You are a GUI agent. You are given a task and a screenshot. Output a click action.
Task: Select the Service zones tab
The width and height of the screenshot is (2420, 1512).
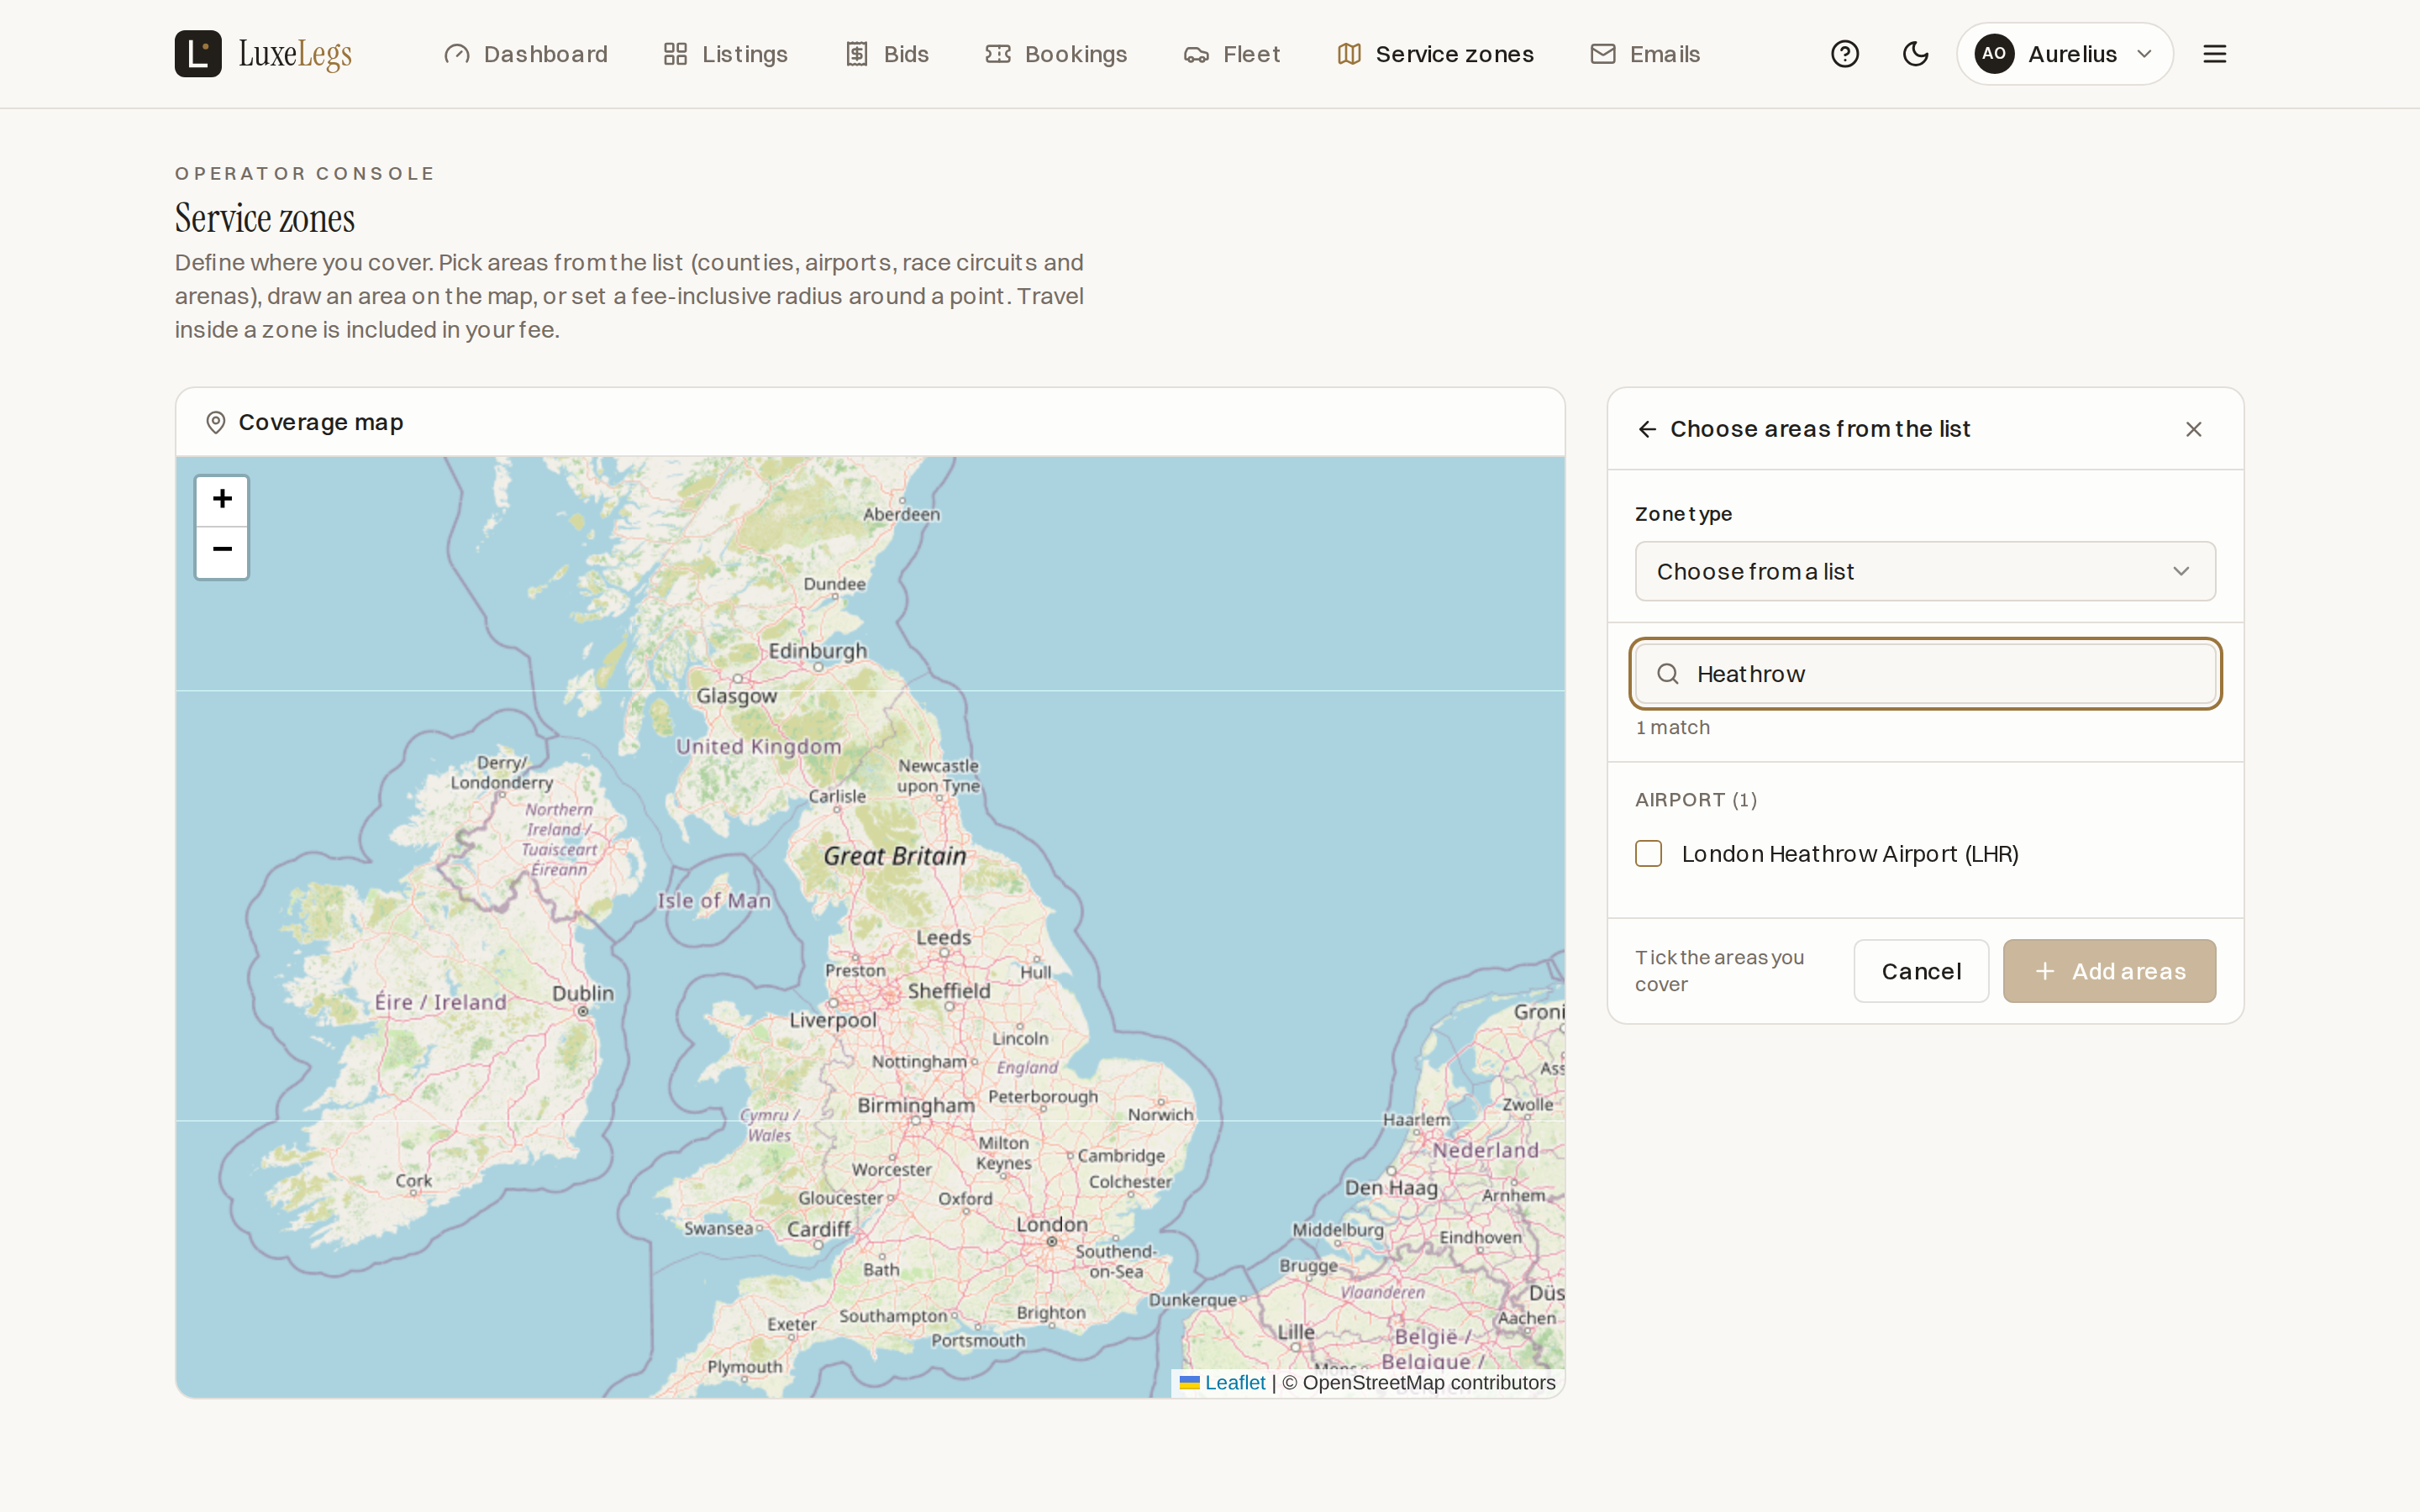point(1435,54)
